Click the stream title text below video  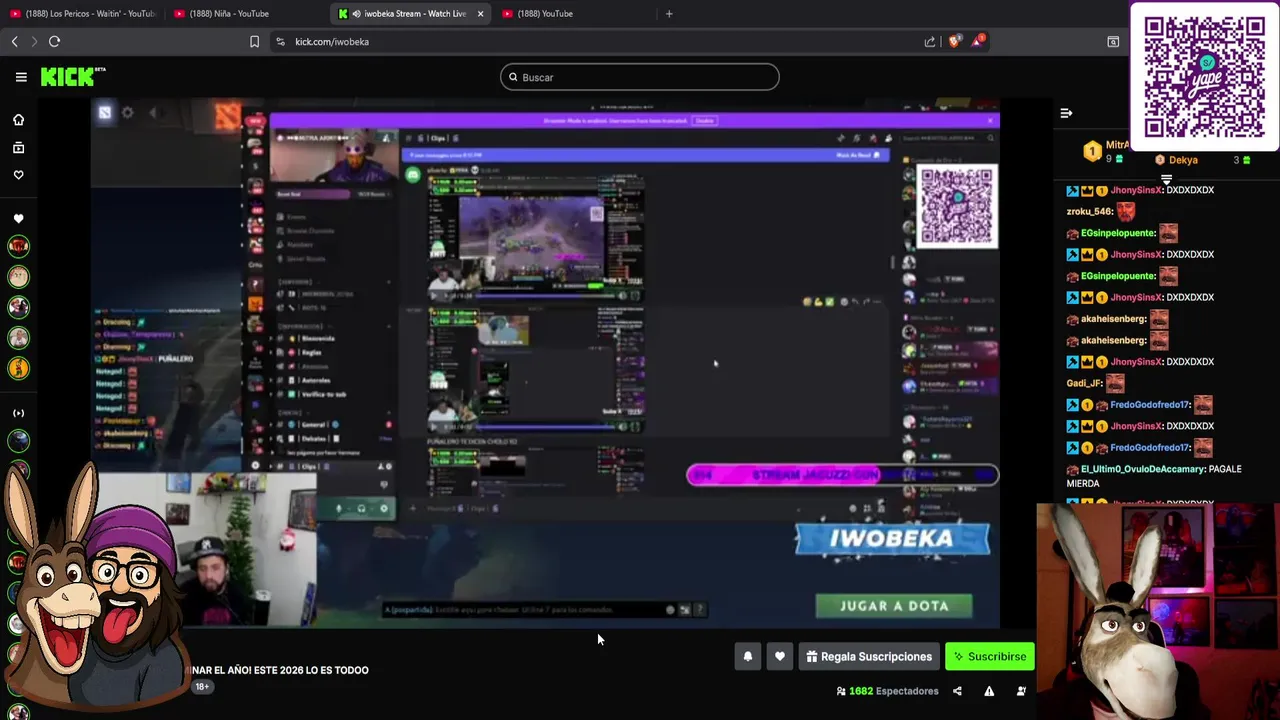click(x=277, y=670)
